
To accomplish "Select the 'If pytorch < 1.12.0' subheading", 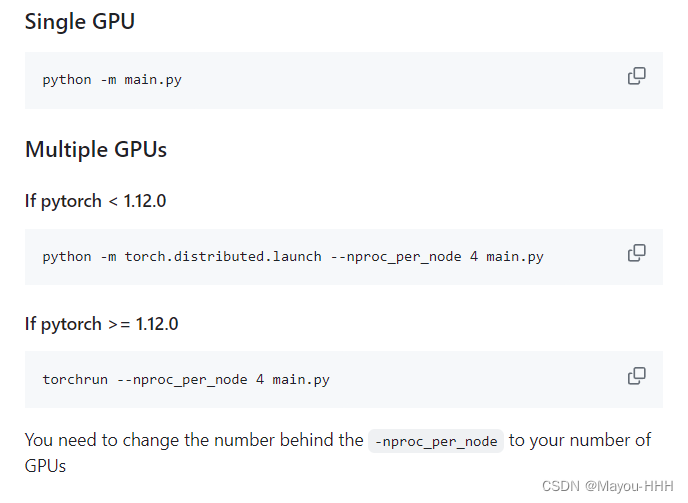I will [95, 201].
